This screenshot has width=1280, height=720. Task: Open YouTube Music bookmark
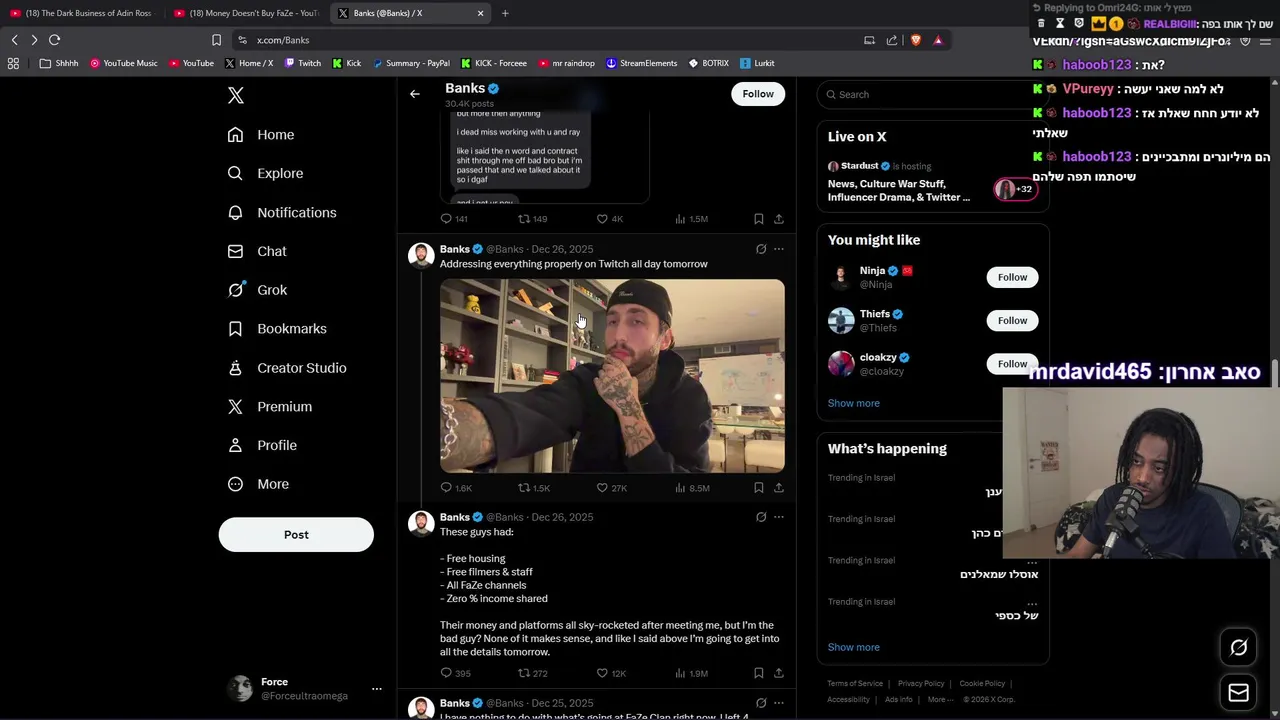click(123, 63)
